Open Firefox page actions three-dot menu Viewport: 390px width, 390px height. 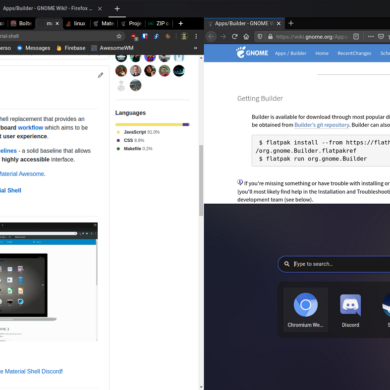pos(371,36)
